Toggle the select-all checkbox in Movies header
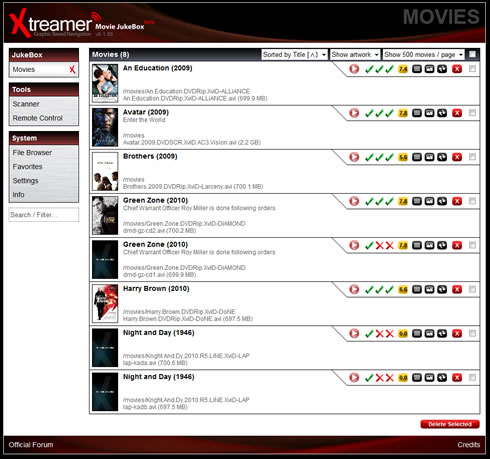This screenshot has width=490, height=459. click(472, 54)
